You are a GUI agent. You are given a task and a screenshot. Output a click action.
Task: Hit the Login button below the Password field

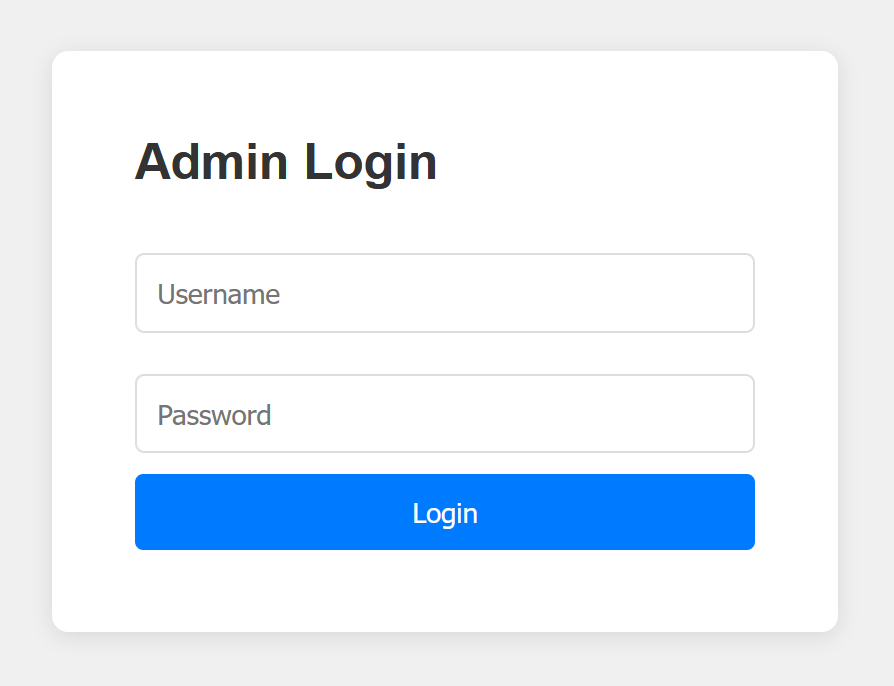[444, 512]
